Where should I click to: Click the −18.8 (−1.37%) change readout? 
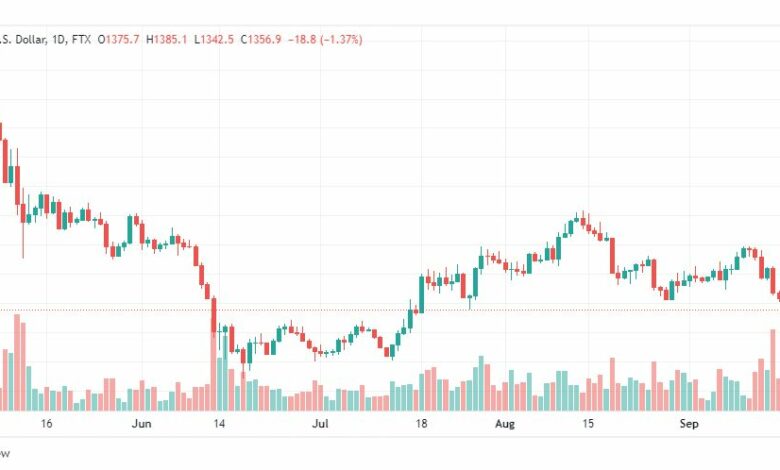point(325,39)
